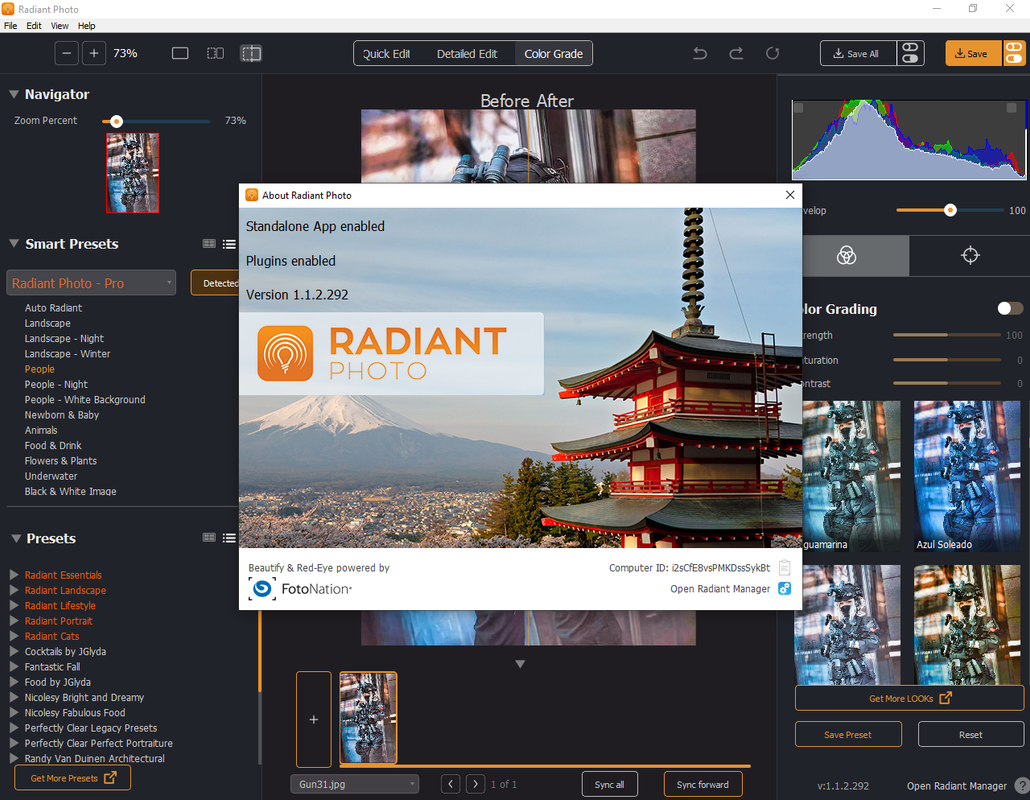Viewport: 1030px width, 800px height.
Task: Click Get More Presets button
Action: click(72, 778)
